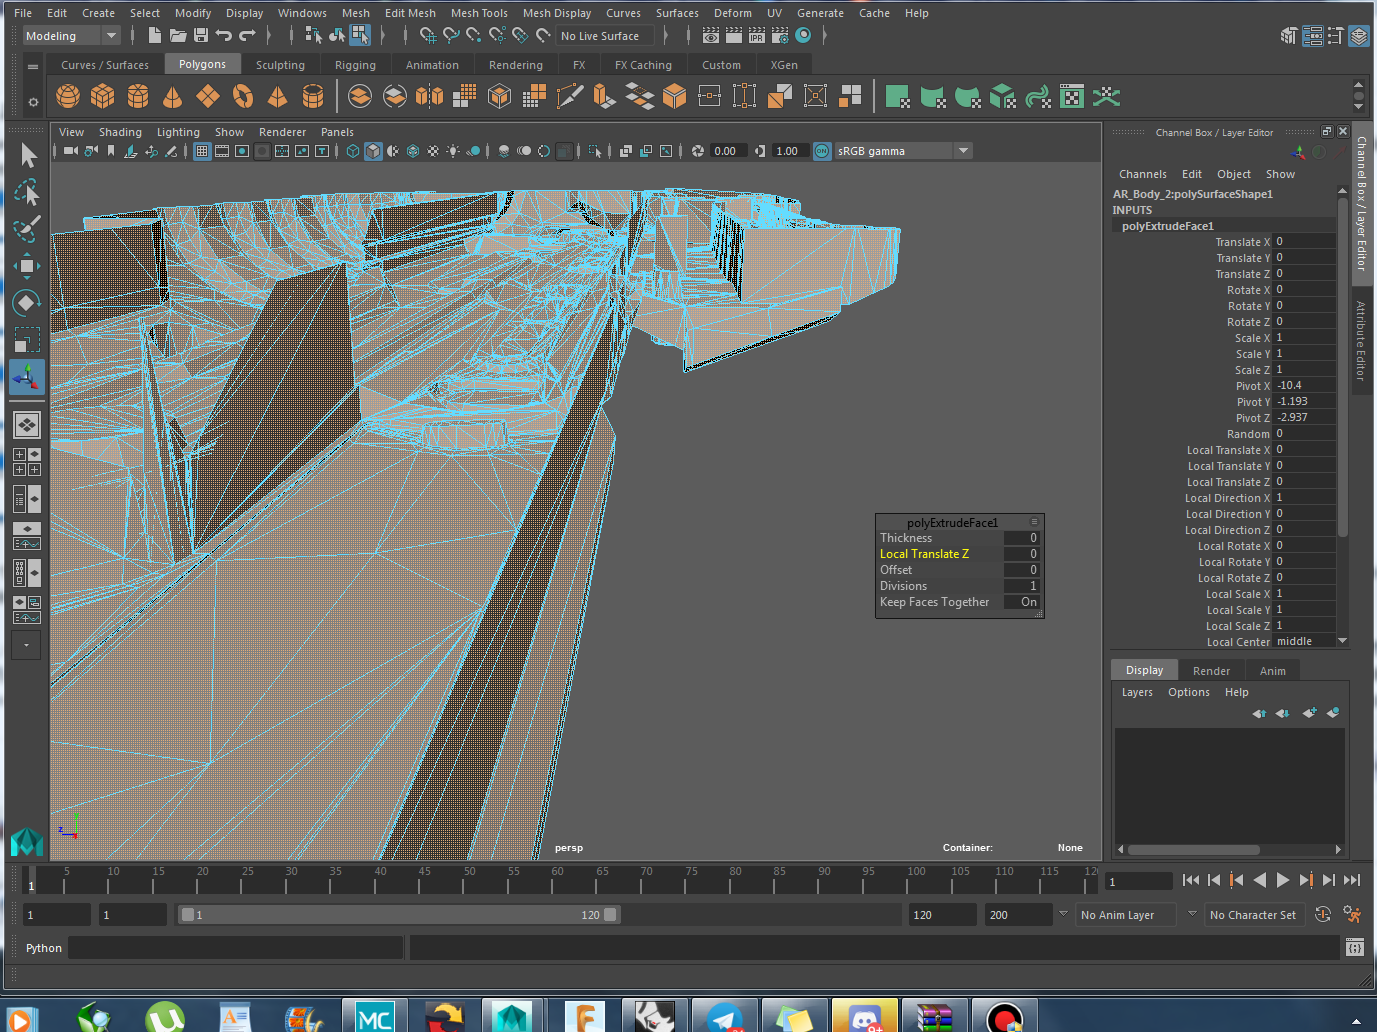
Task: Click the save scene icon
Action: 201,36
